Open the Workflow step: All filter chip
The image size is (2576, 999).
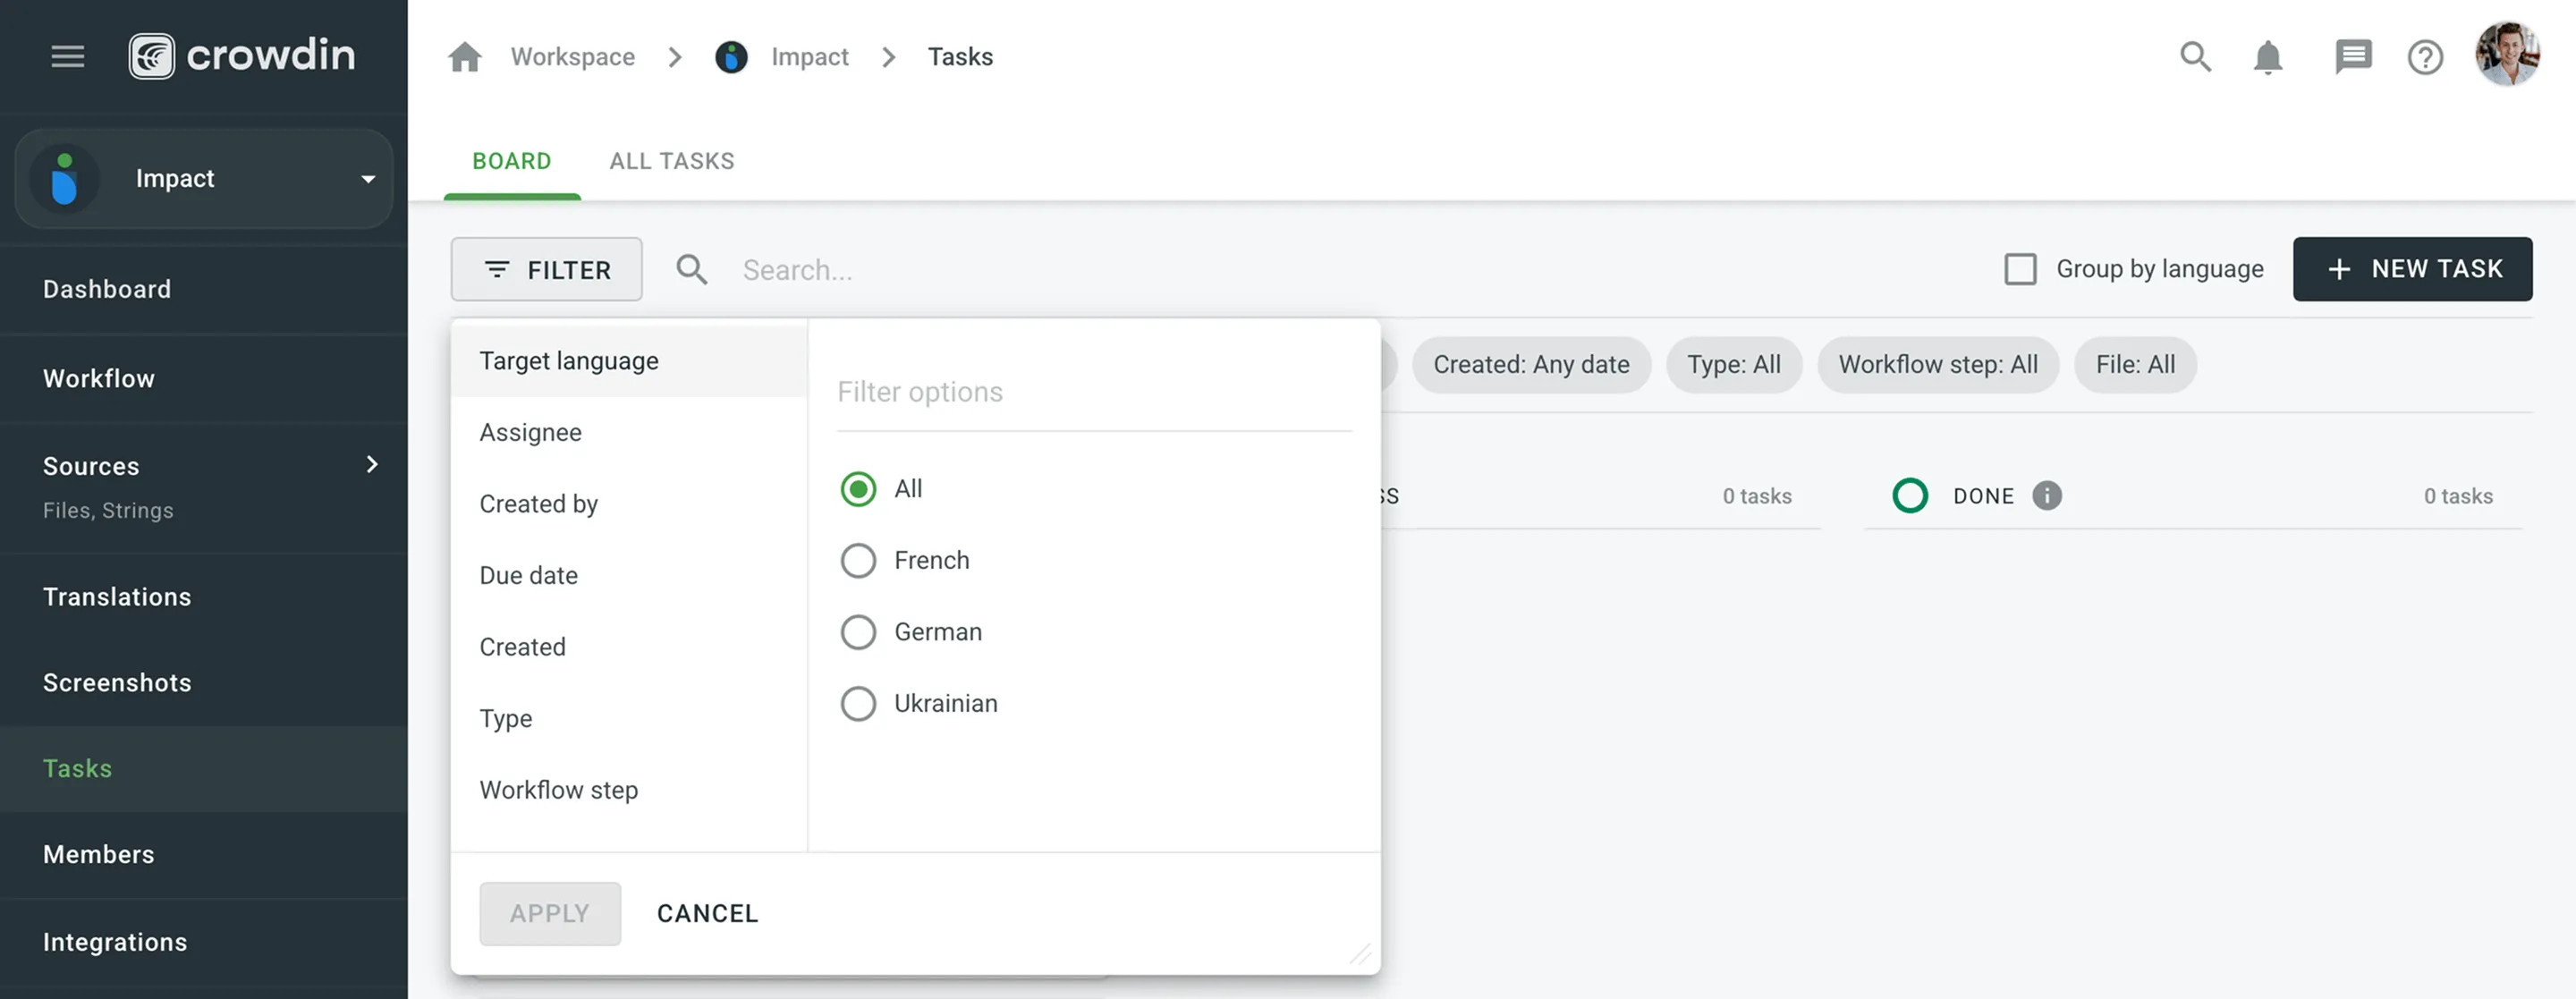(1938, 364)
